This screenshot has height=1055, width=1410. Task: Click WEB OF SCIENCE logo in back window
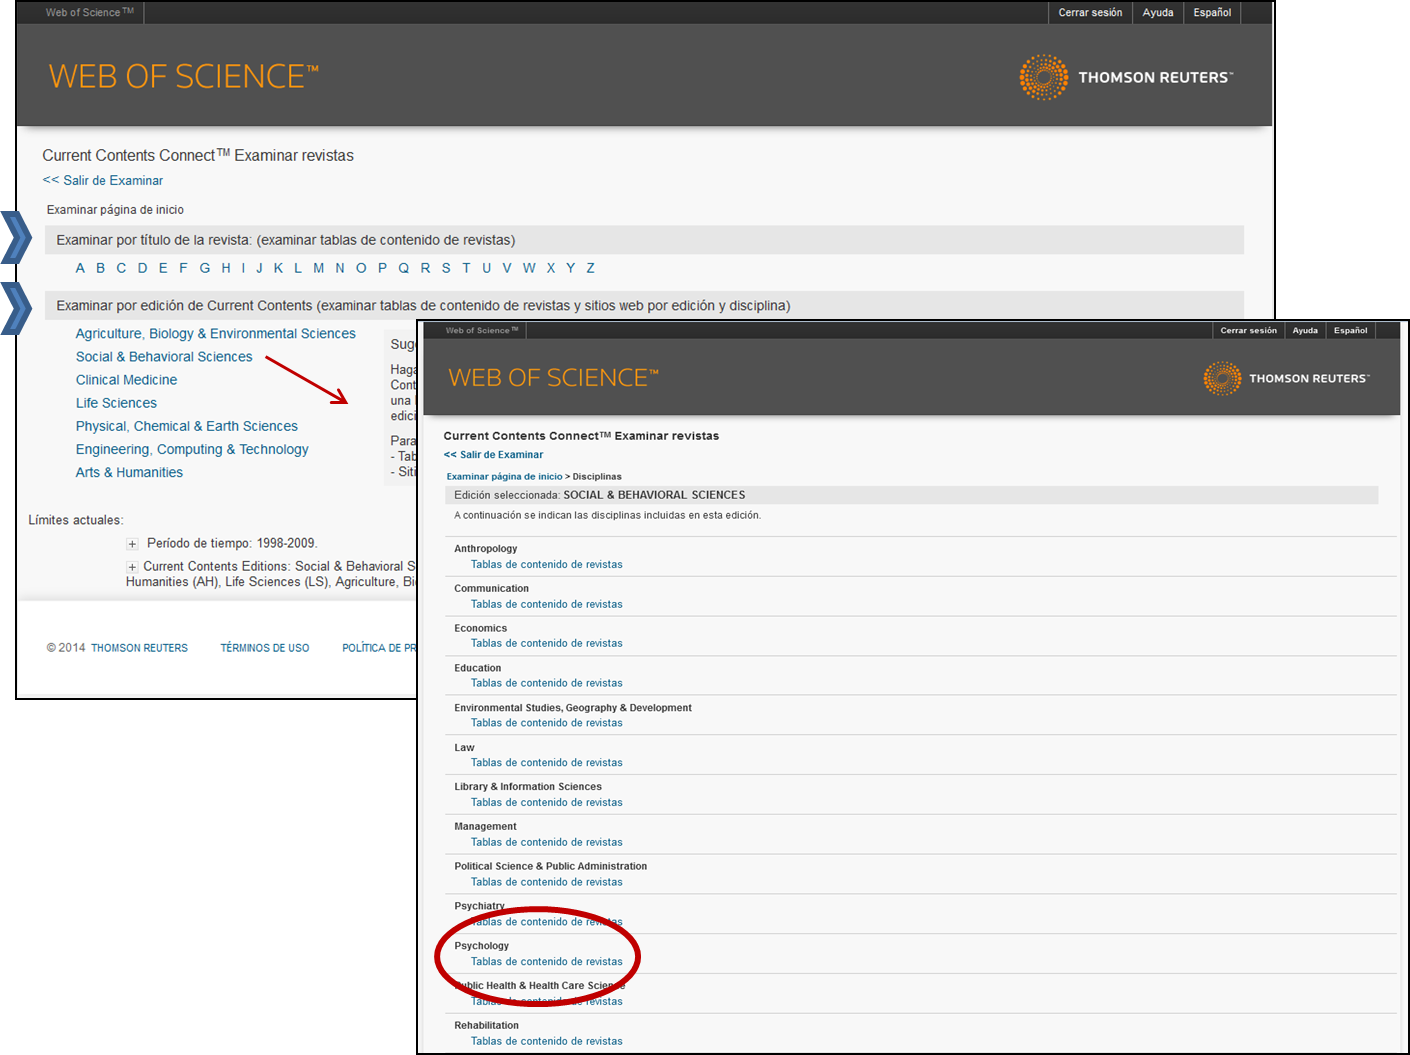pyautogui.click(x=183, y=77)
